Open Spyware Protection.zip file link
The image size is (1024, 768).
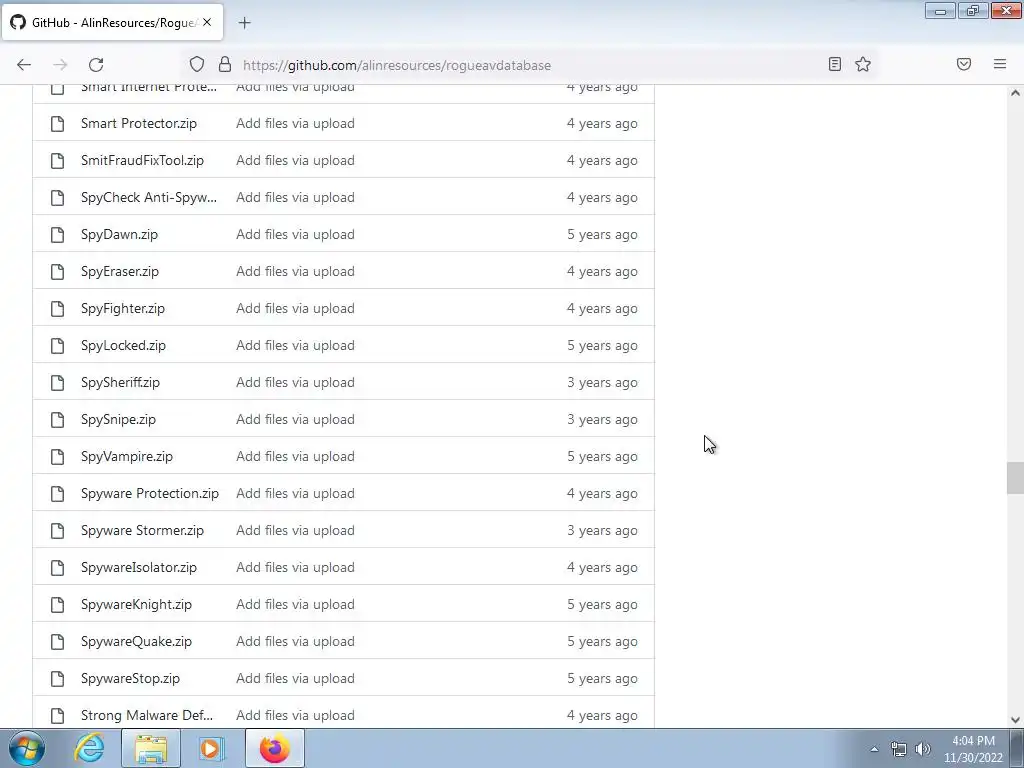coord(150,494)
